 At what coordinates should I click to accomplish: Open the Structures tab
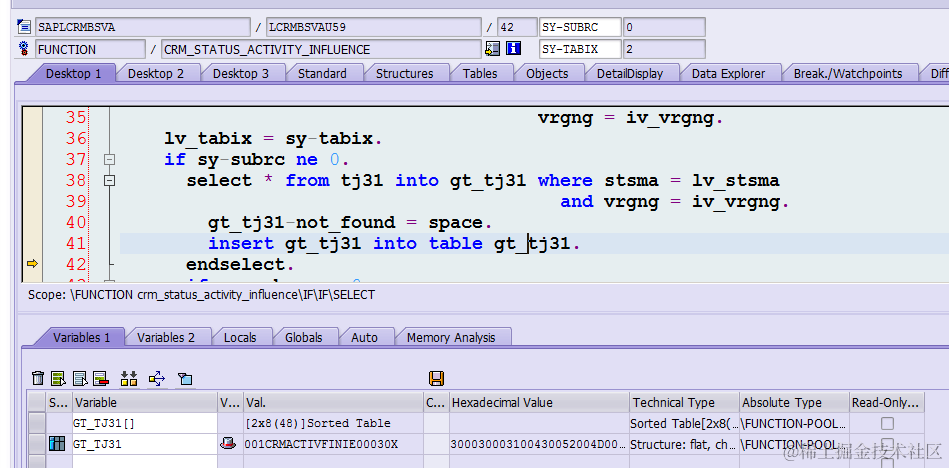pyautogui.click(x=404, y=73)
